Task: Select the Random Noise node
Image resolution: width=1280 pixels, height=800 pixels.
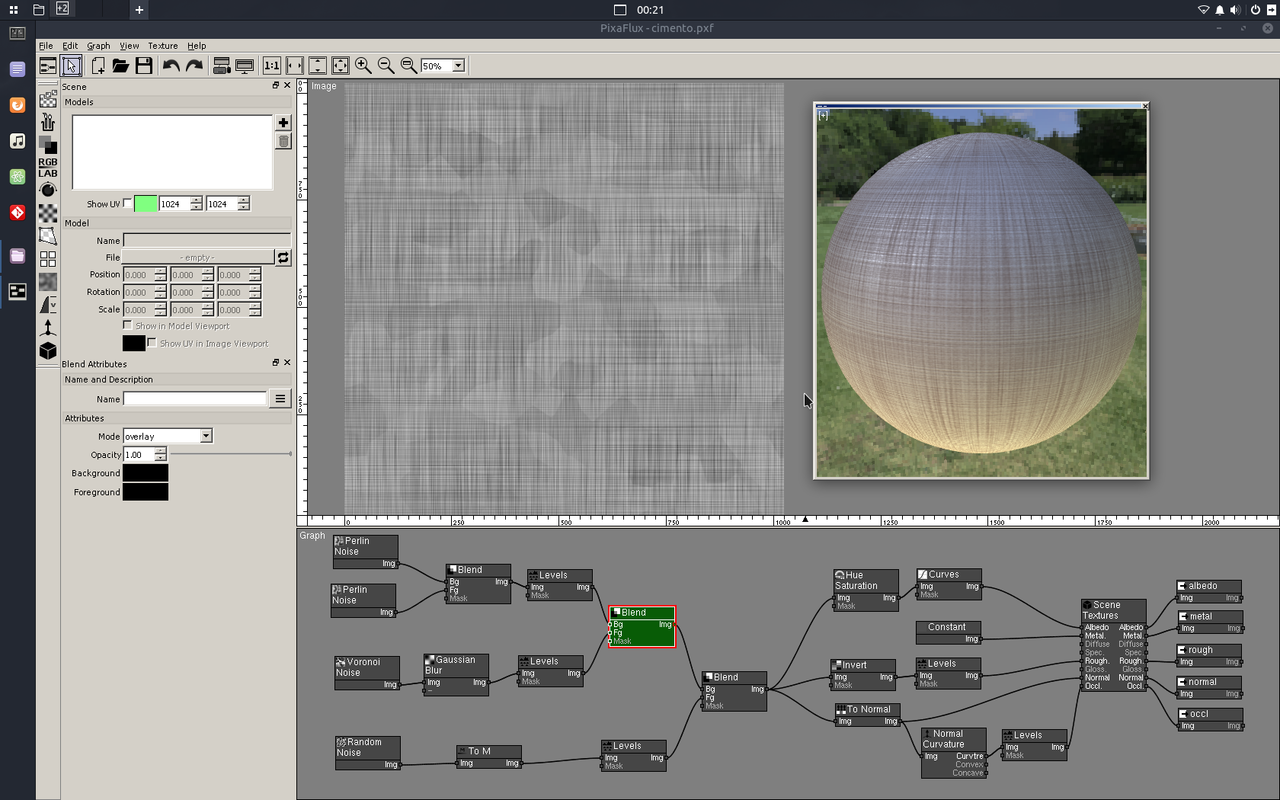Action: tap(368, 753)
